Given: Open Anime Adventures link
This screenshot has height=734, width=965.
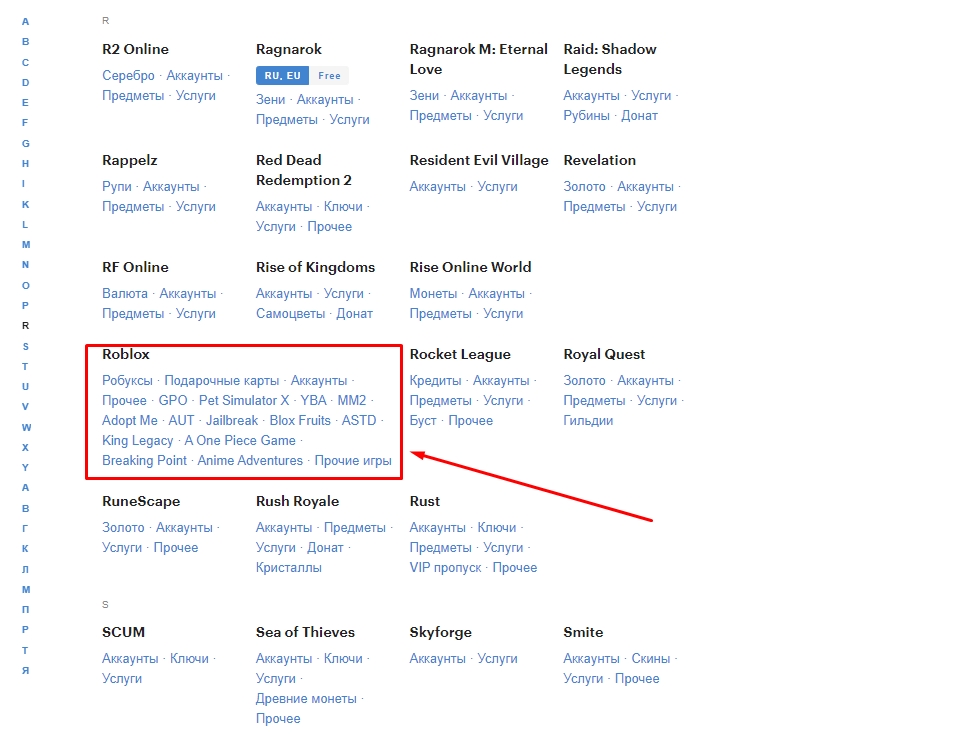Looking at the screenshot, I should pyautogui.click(x=250, y=461).
